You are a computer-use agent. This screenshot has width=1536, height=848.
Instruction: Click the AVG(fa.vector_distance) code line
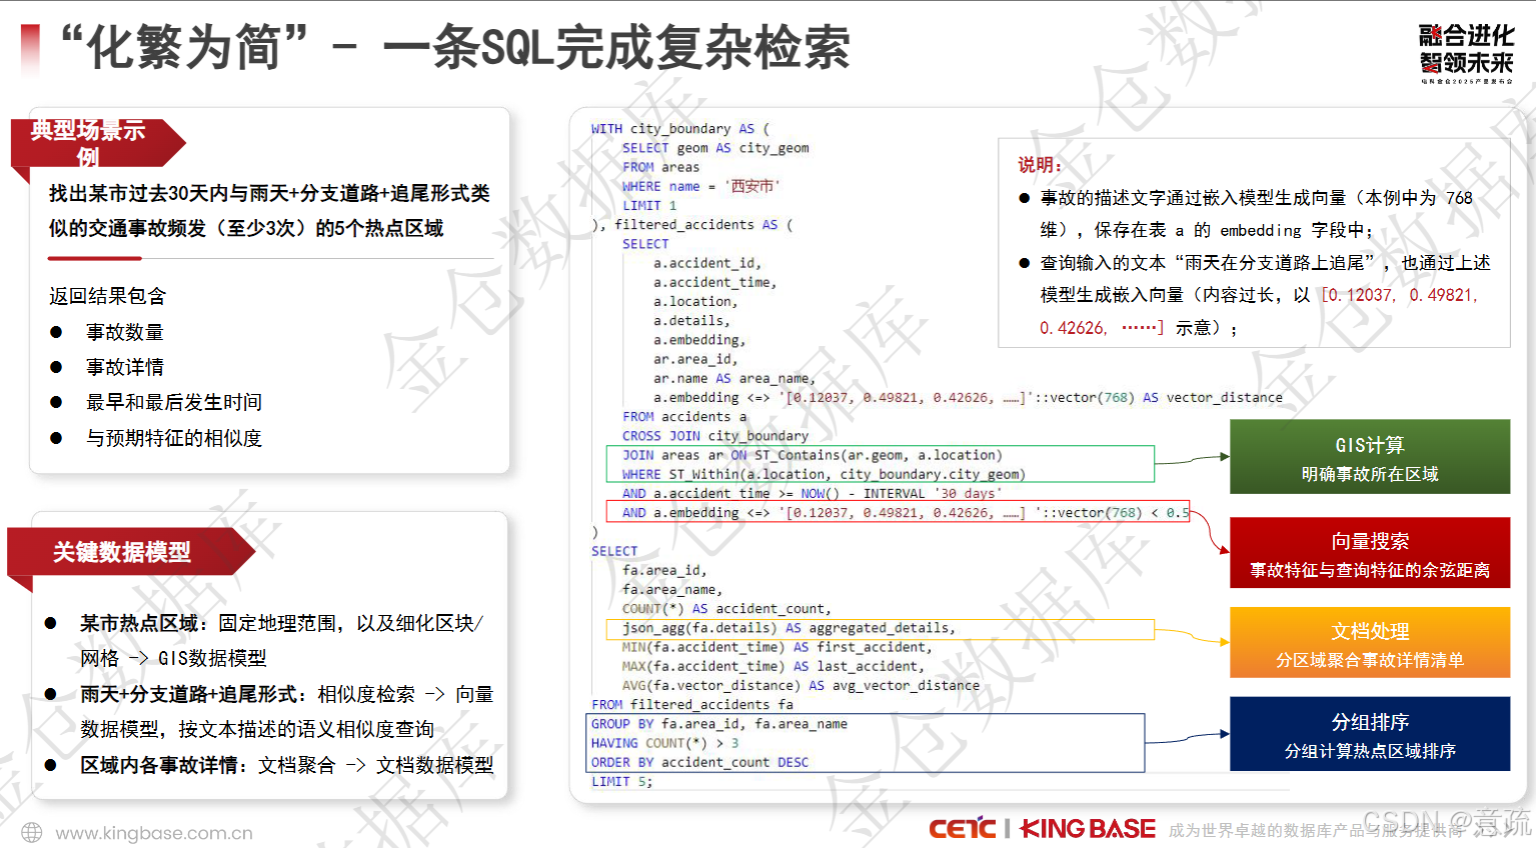pyautogui.click(x=800, y=685)
